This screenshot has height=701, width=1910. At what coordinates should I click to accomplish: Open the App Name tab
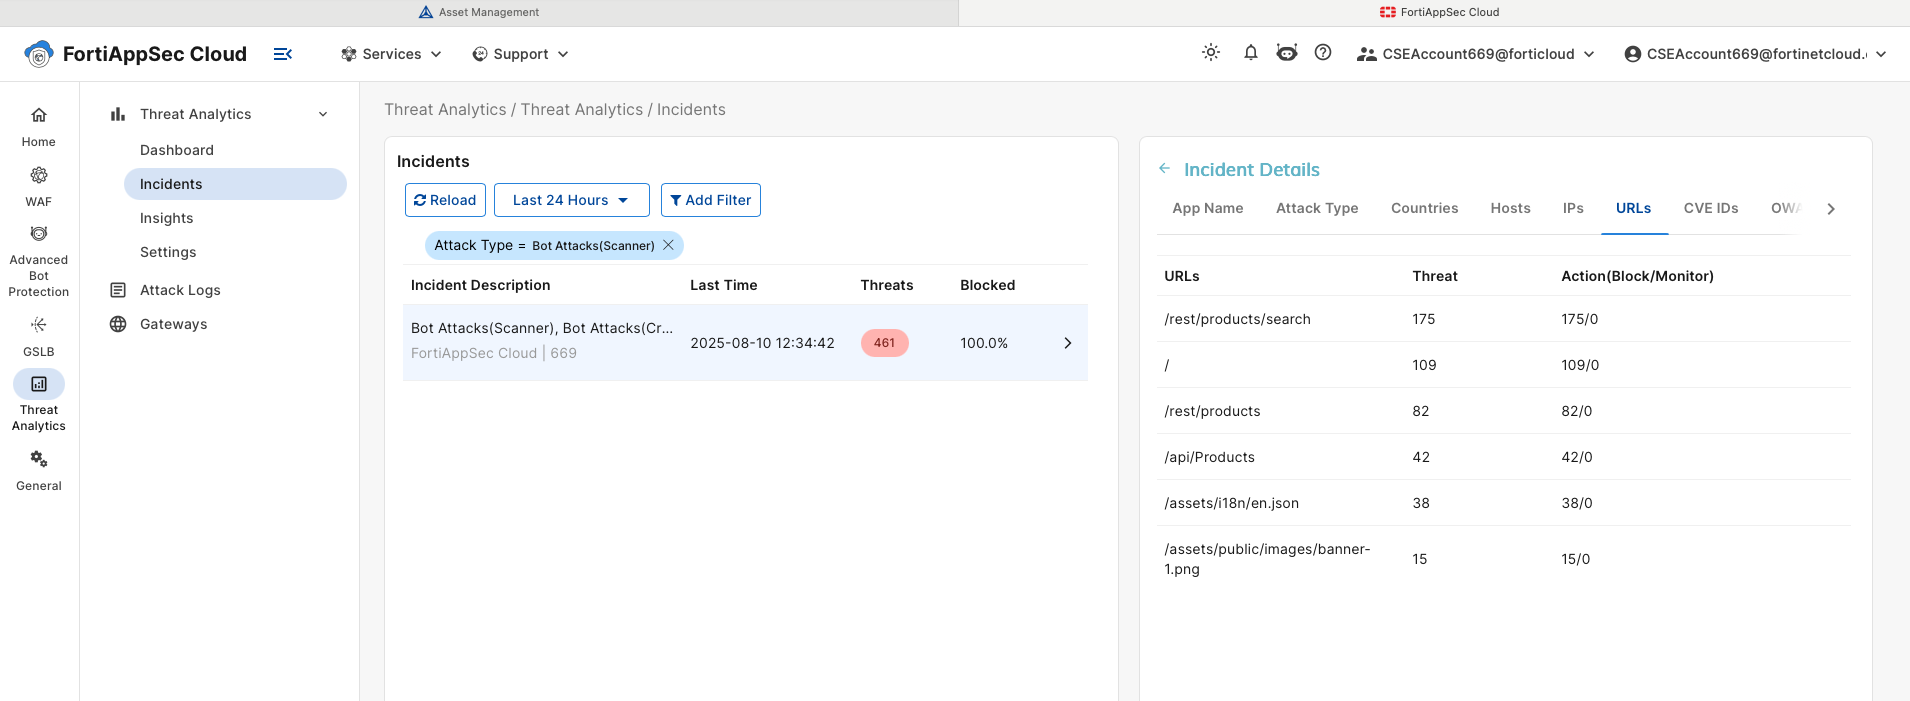click(x=1208, y=208)
